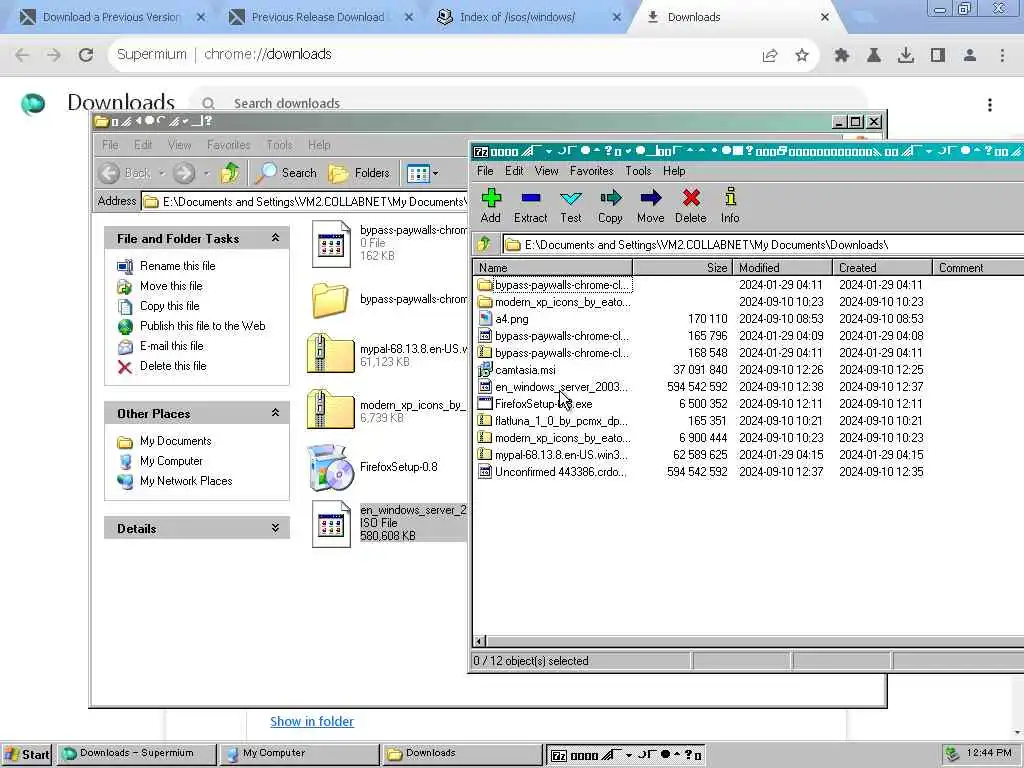Click the share page icon in address bar
The height and width of the screenshot is (768, 1024).
point(770,55)
